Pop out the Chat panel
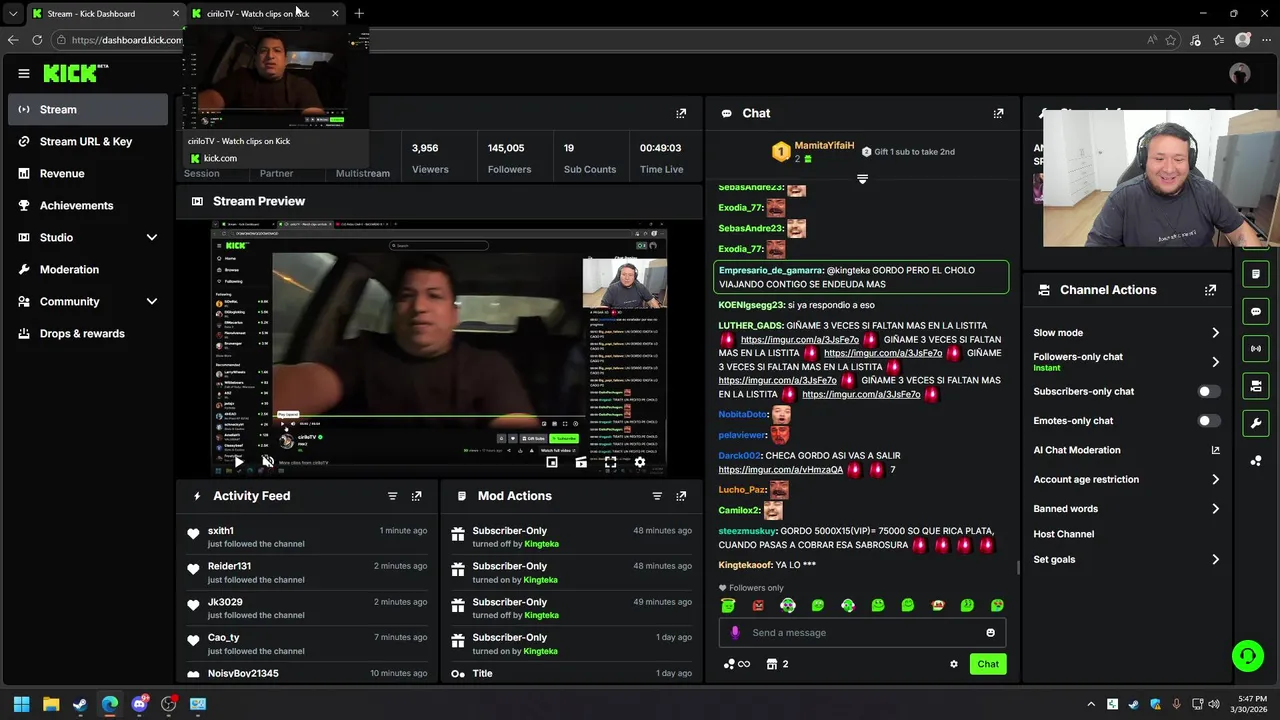The image size is (1280, 720). click(998, 114)
